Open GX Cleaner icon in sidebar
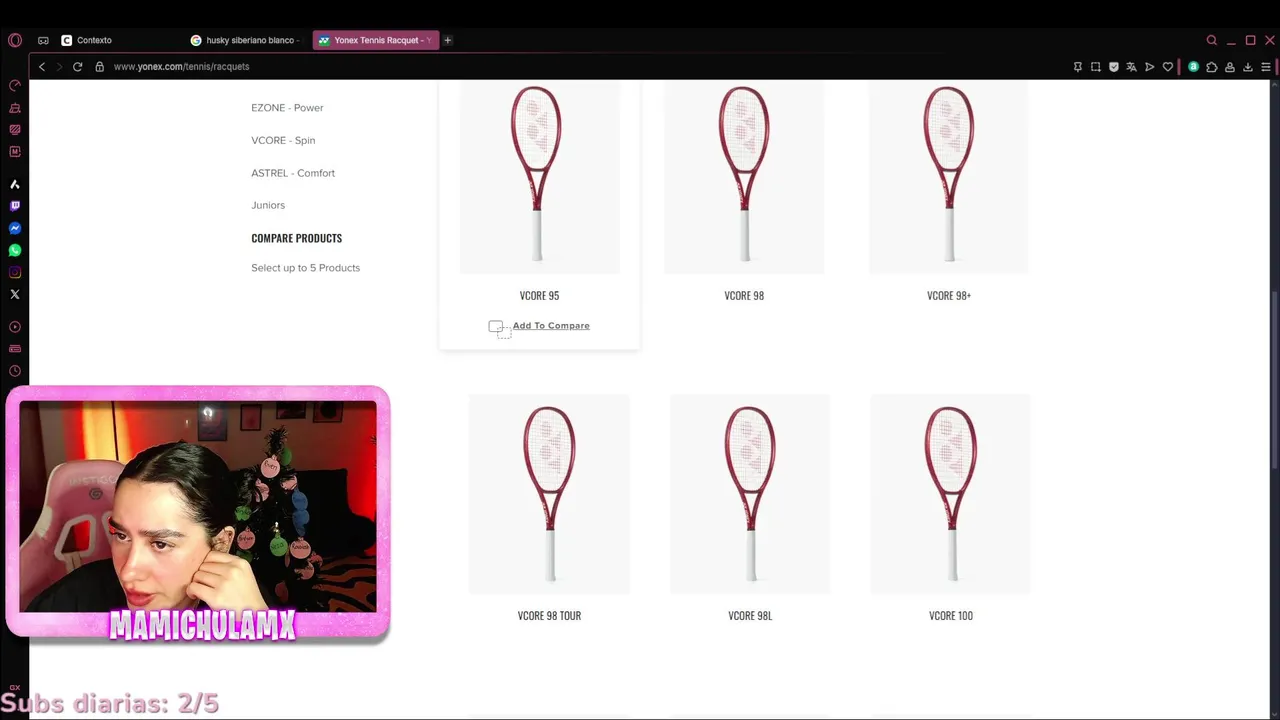Screen dimensions: 1280x720 tap(15, 108)
